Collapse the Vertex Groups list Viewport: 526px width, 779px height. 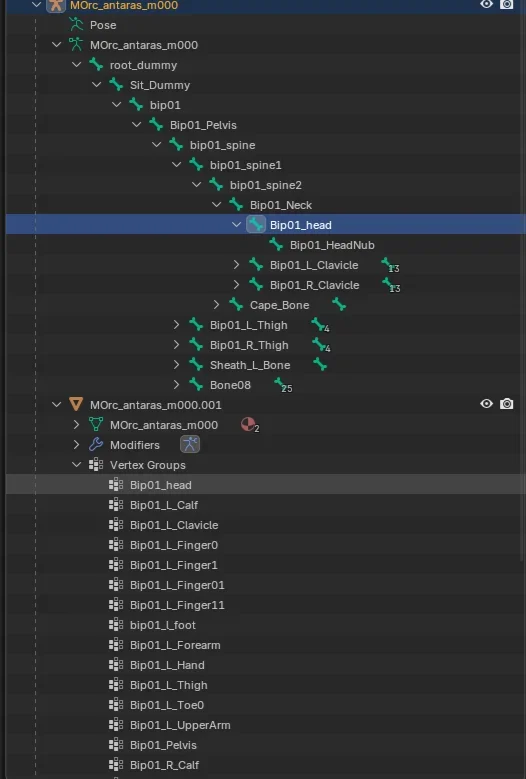tap(76, 465)
